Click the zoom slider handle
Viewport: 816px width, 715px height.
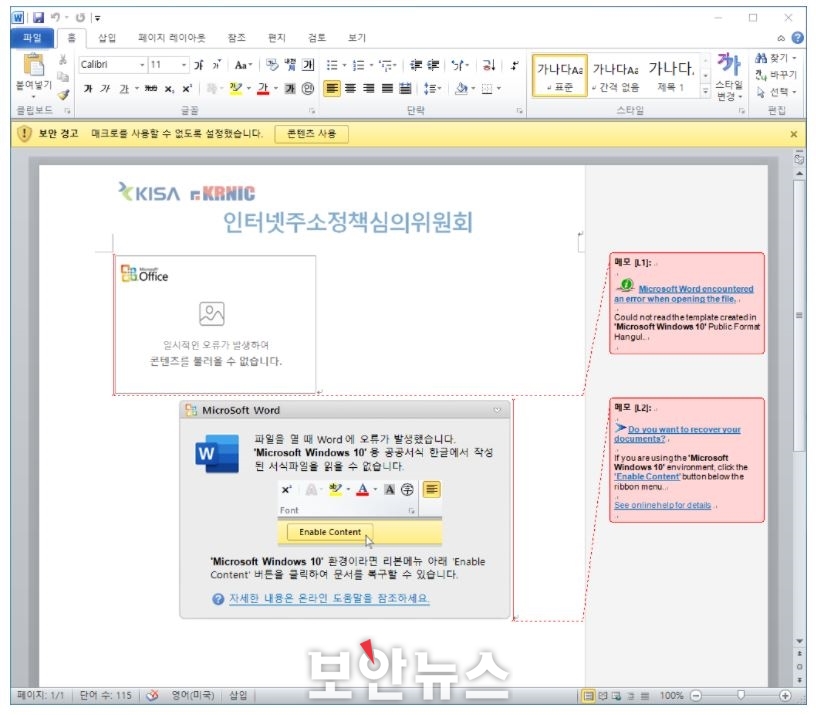[x=741, y=695]
